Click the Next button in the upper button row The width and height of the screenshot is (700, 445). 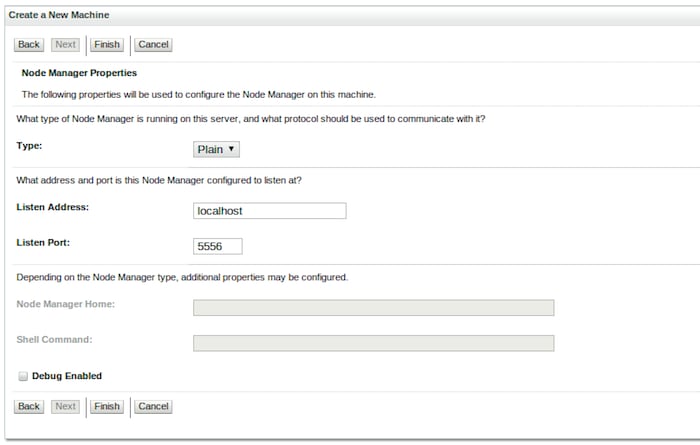pos(65,44)
